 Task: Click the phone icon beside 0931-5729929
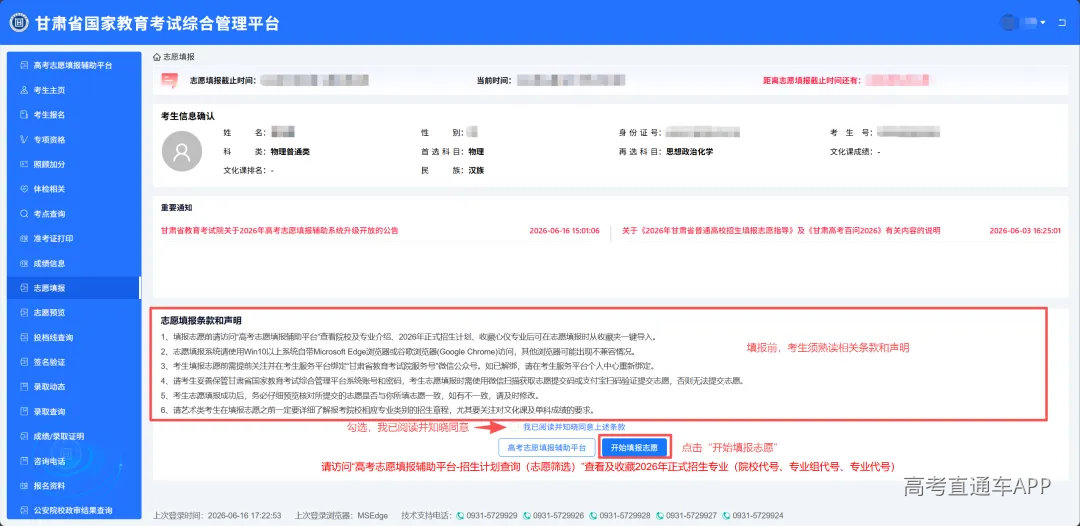[460, 516]
